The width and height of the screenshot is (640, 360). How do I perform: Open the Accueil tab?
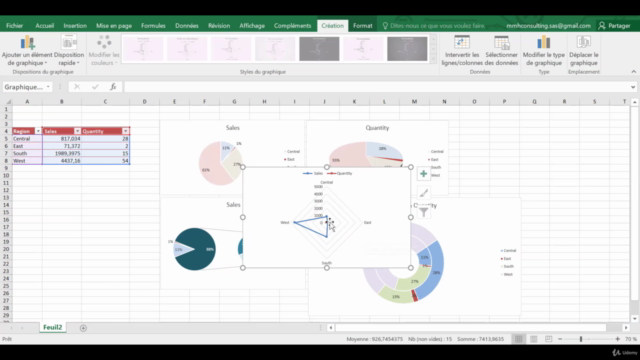44,26
